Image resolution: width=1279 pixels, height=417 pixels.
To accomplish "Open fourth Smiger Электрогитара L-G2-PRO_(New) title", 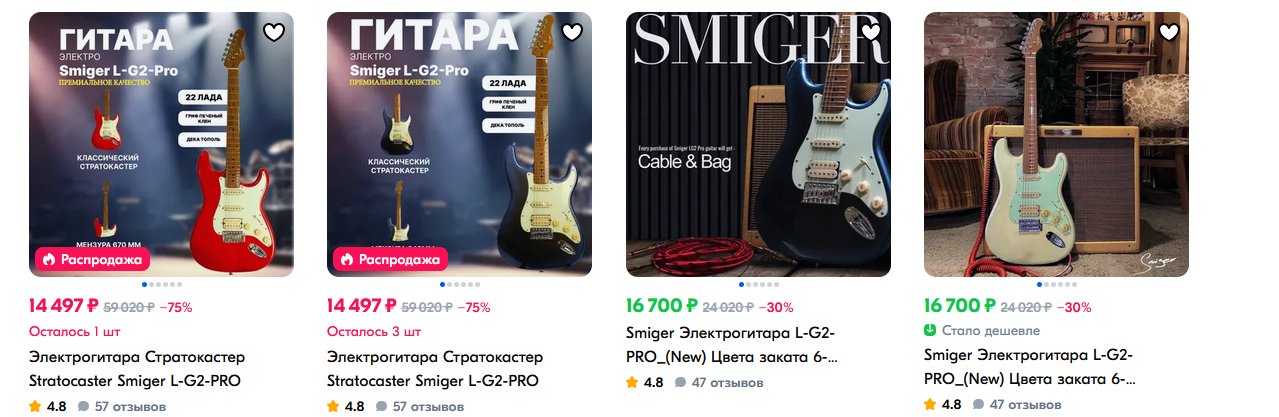I will (1030, 368).
